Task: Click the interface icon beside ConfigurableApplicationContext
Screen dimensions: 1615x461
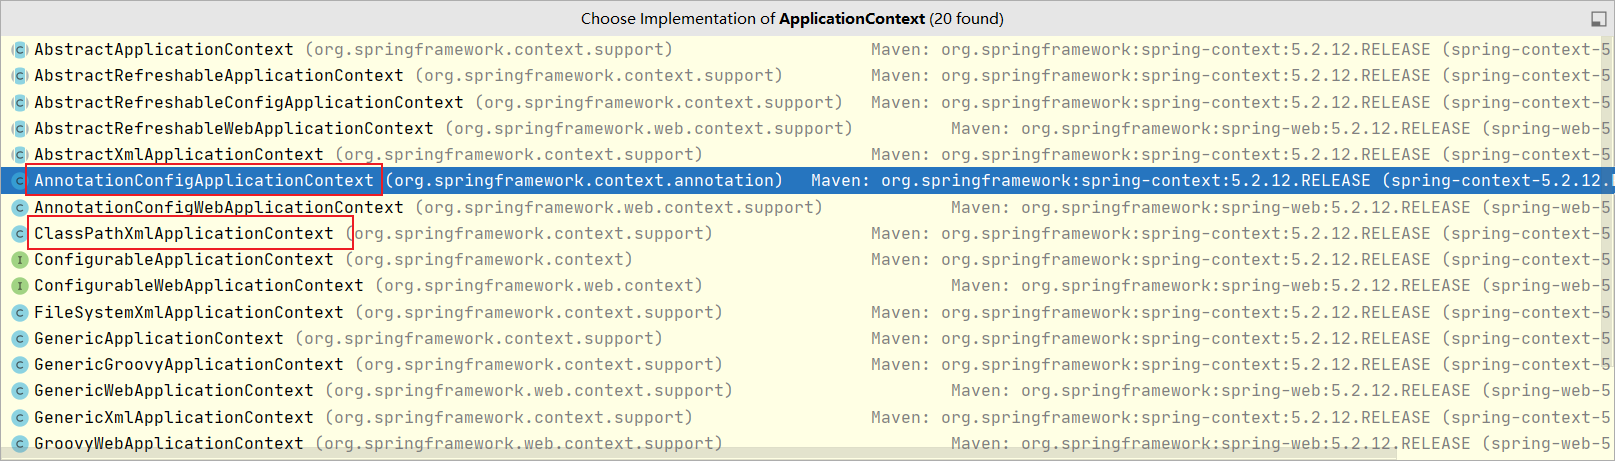Action: coord(19,260)
